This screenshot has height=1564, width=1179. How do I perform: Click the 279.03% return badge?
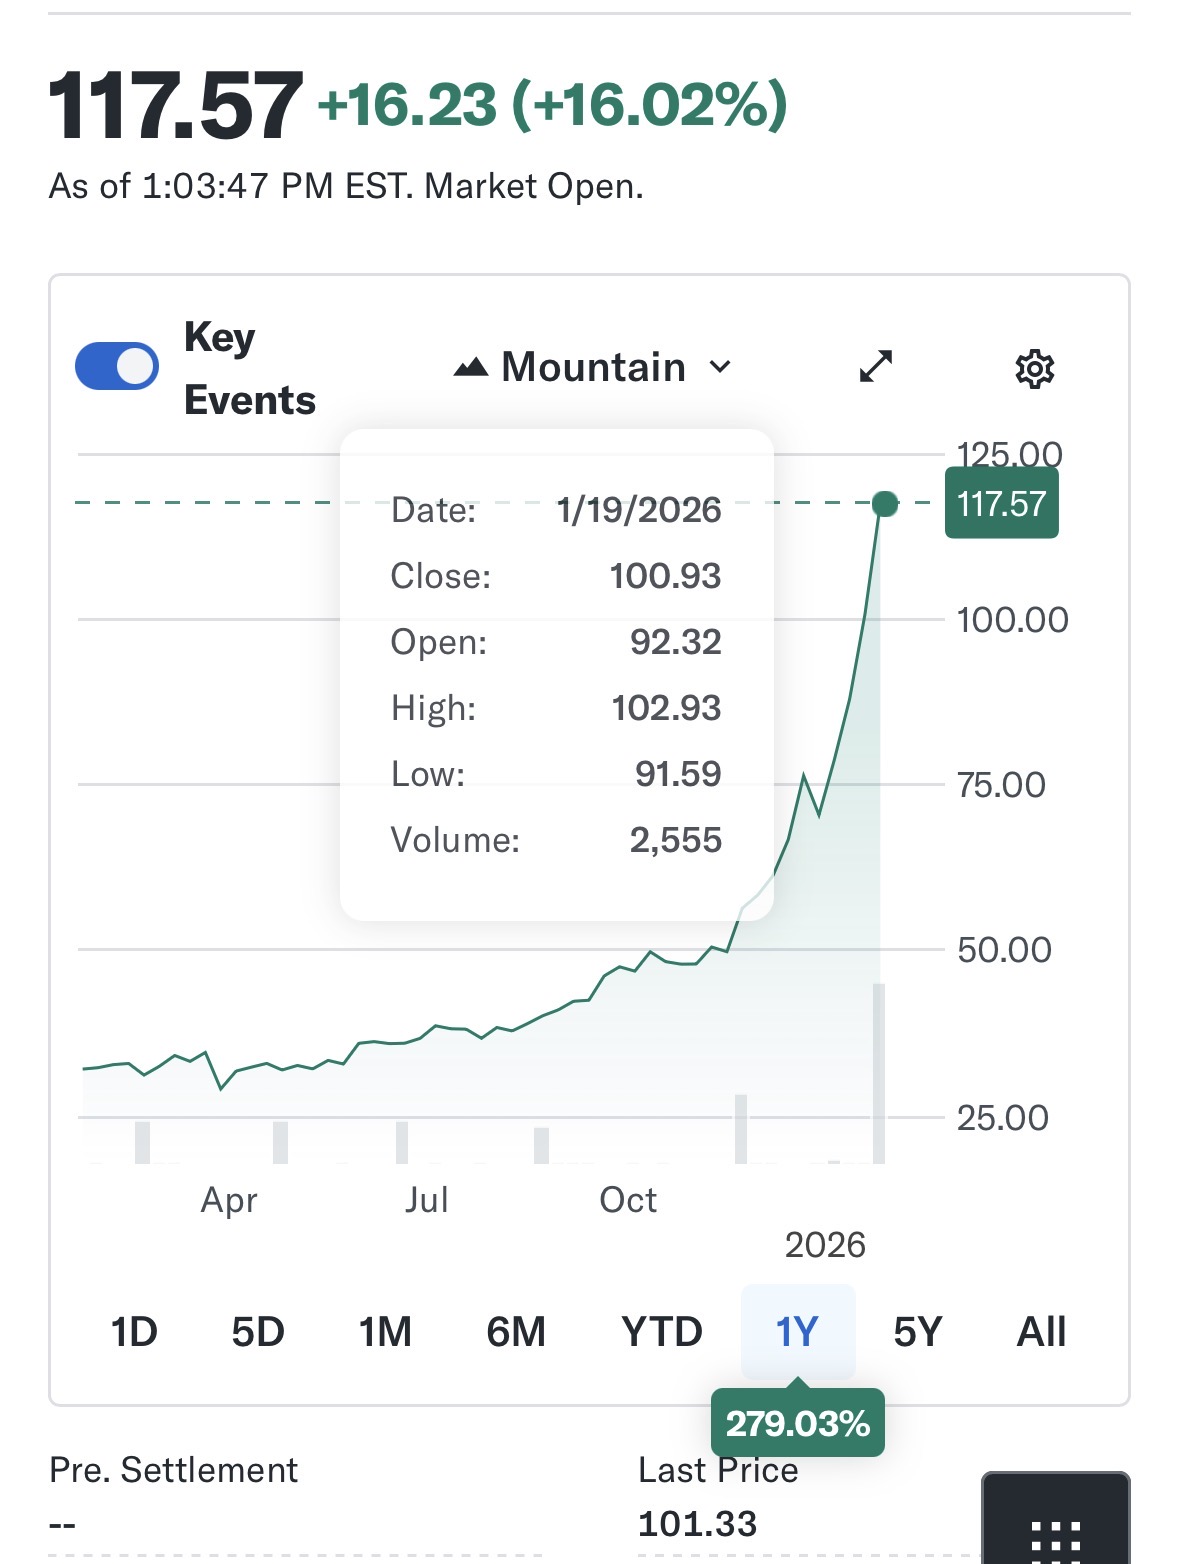click(x=797, y=1423)
